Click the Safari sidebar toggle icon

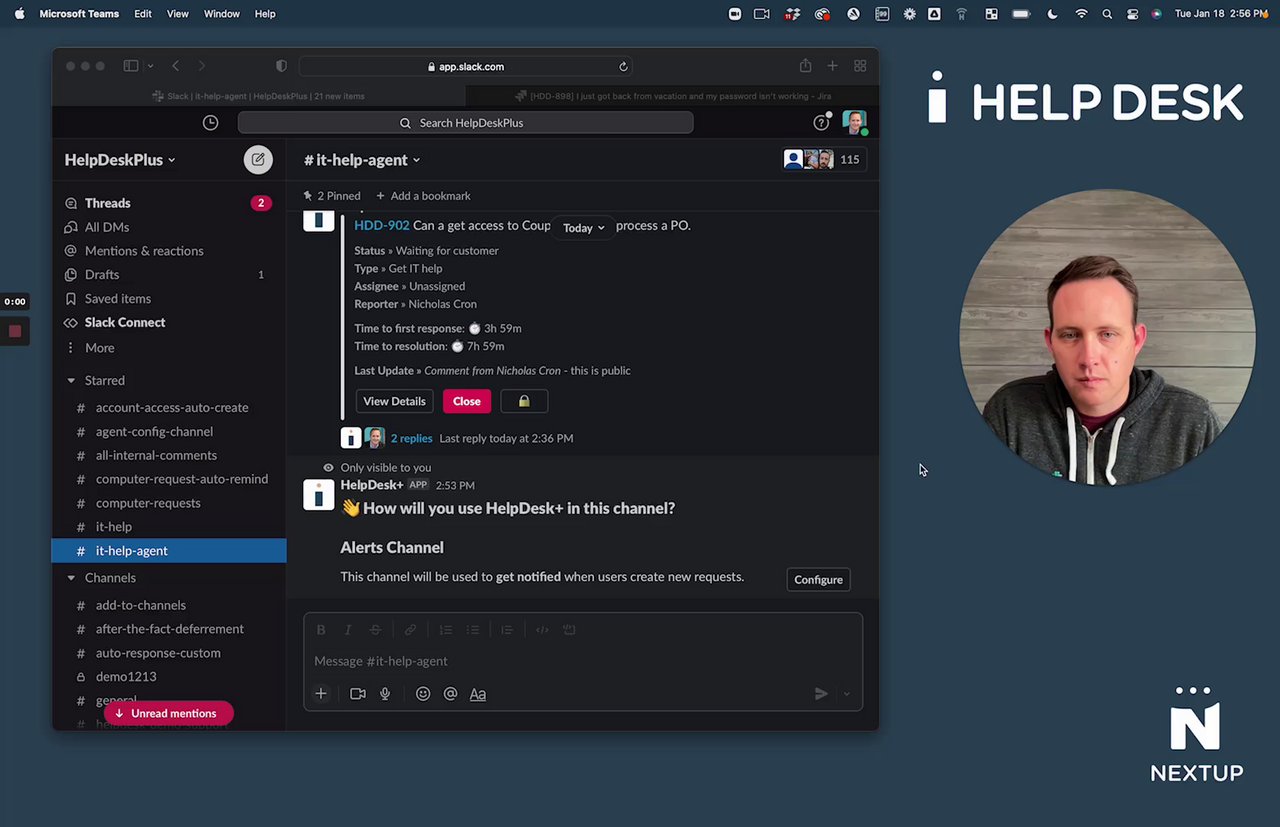click(131, 66)
